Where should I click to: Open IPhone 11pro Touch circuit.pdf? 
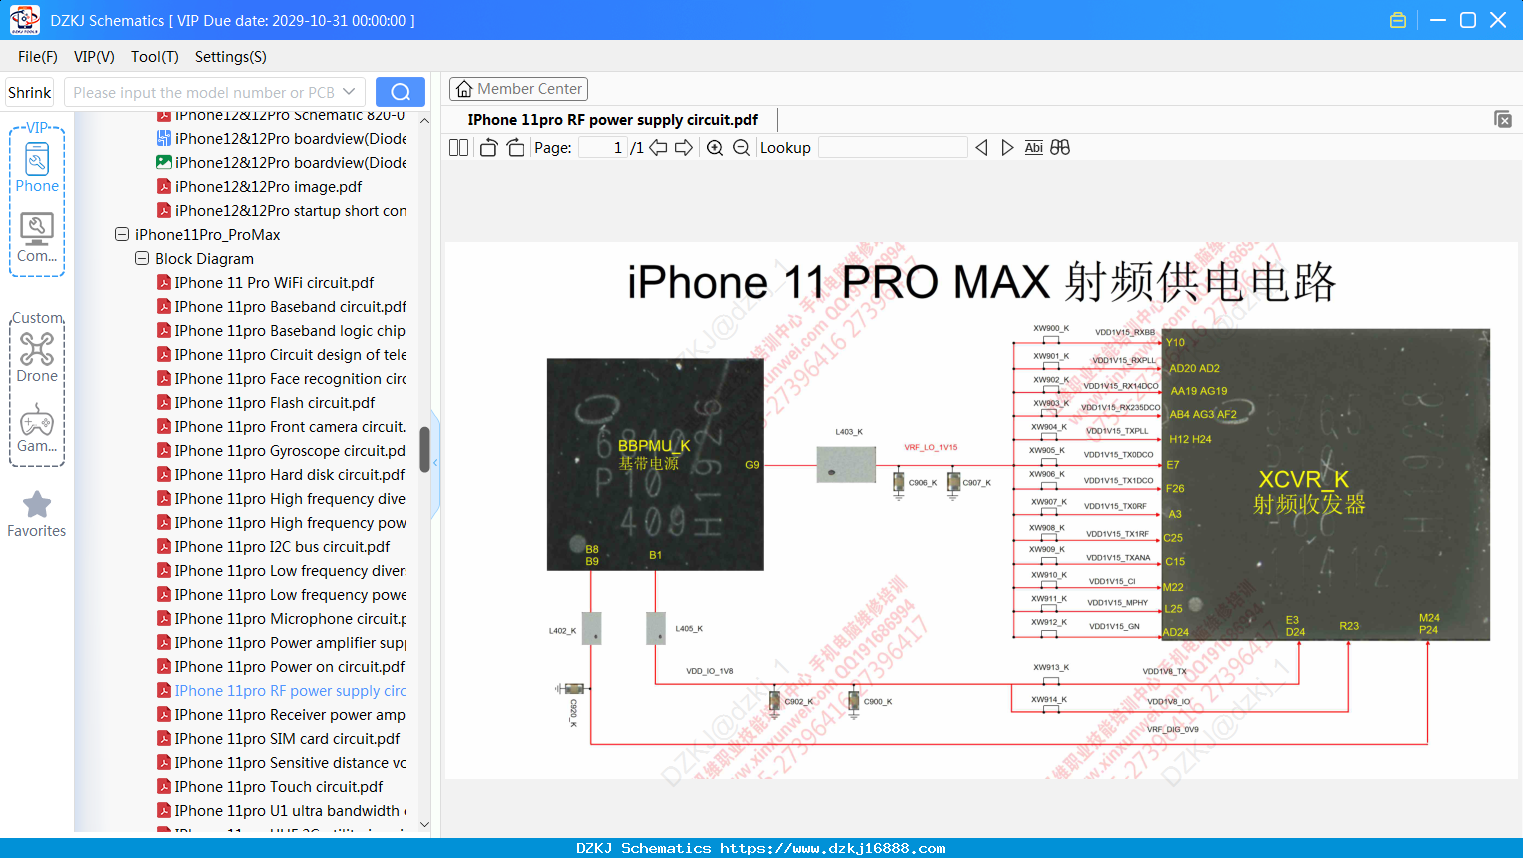coord(279,787)
